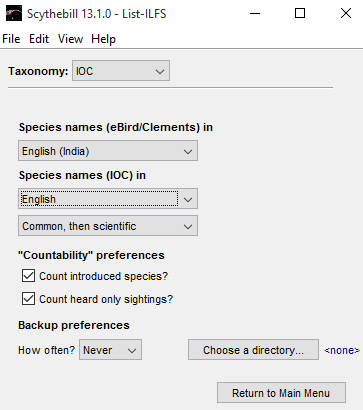The height and width of the screenshot is (410, 363).
Task: Expand the Common, then scientific dropdown
Action: coord(108,226)
